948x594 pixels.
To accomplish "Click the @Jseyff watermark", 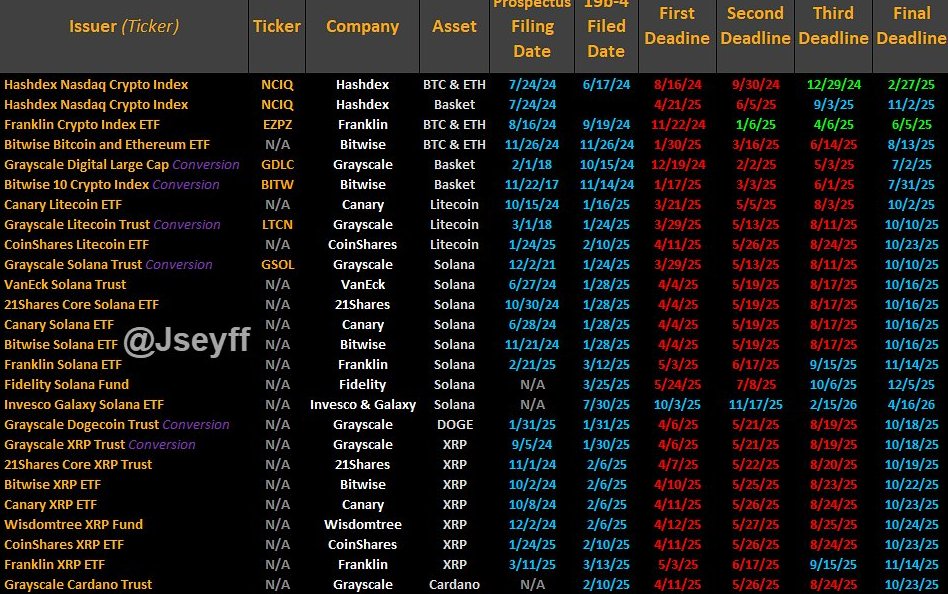I will (x=188, y=344).
